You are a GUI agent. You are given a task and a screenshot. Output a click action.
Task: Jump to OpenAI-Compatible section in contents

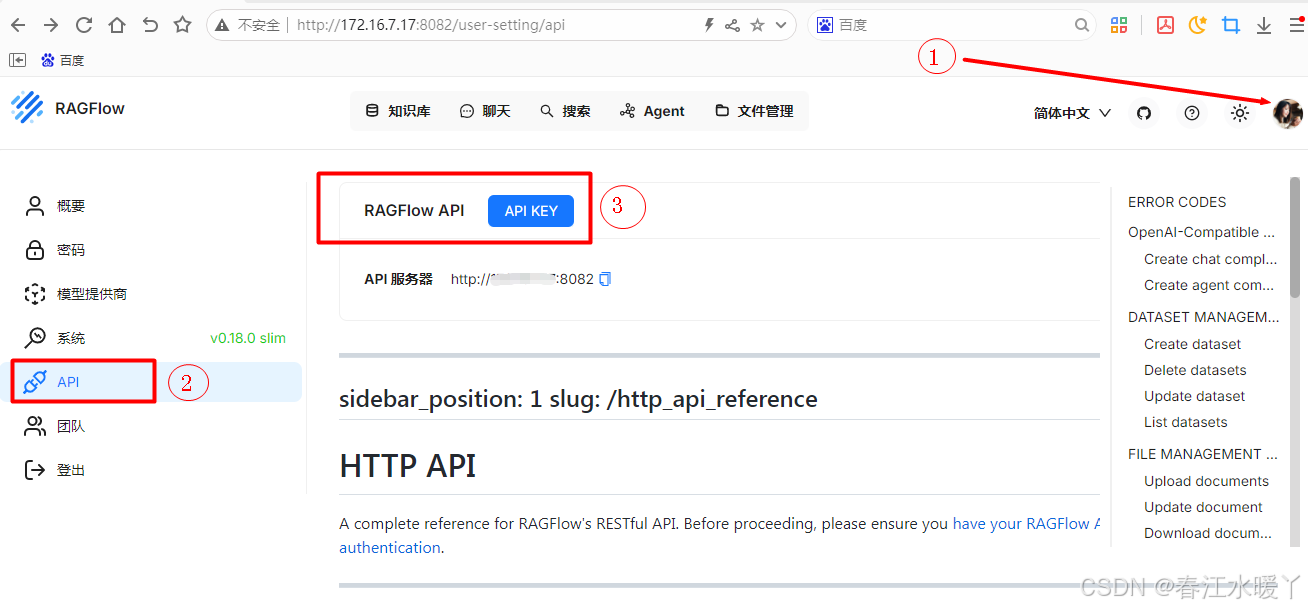[x=1202, y=232]
